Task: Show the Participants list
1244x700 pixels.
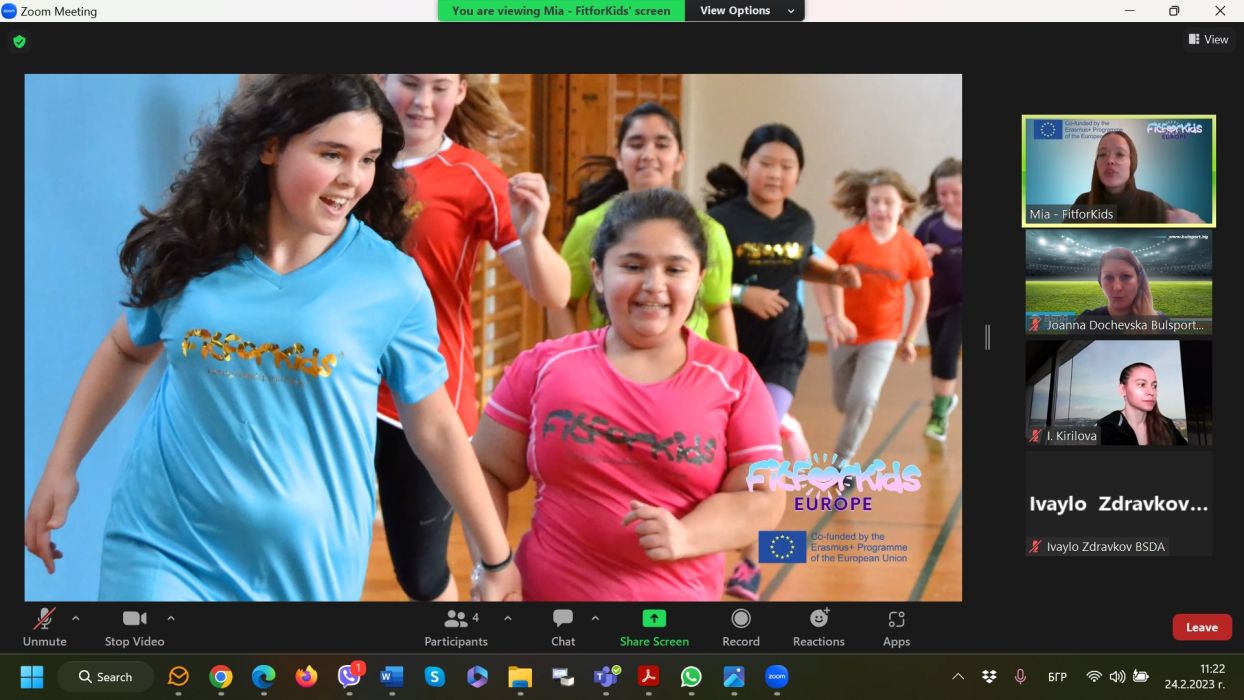Action: tap(456, 619)
